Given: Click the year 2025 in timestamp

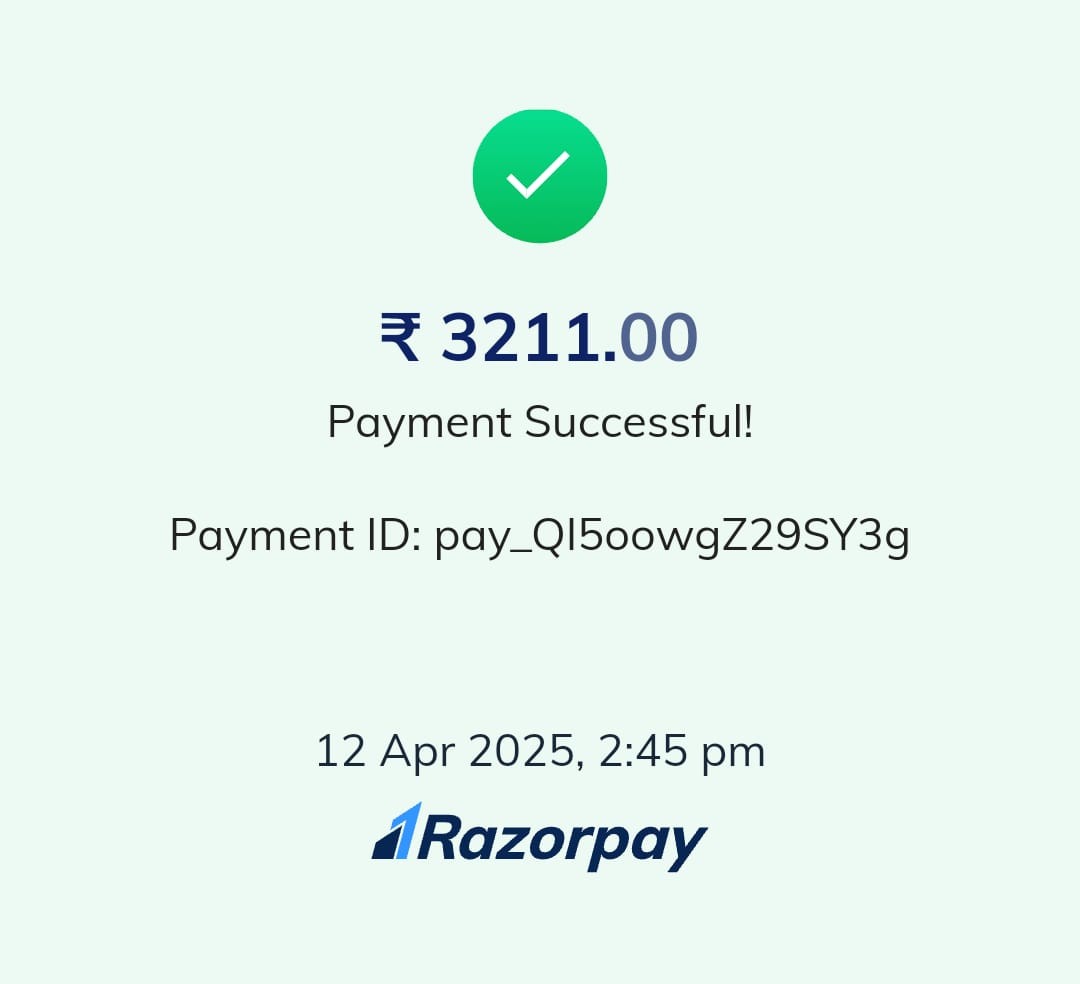Looking at the screenshot, I should (523, 751).
